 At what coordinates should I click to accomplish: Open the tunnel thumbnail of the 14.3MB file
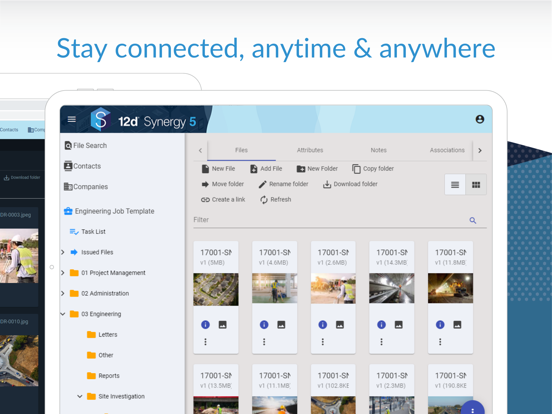click(391, 288)
